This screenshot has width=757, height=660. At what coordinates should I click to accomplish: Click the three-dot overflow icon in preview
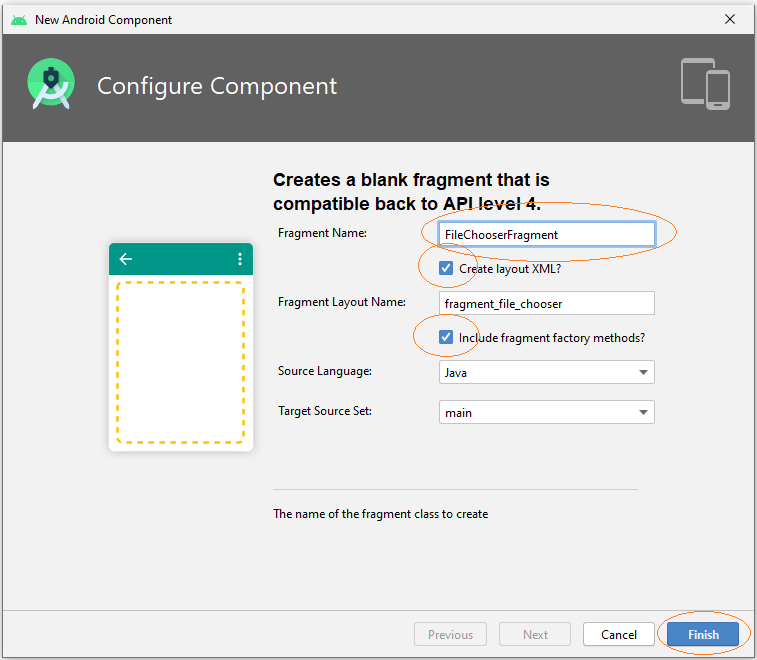[240, 259]
